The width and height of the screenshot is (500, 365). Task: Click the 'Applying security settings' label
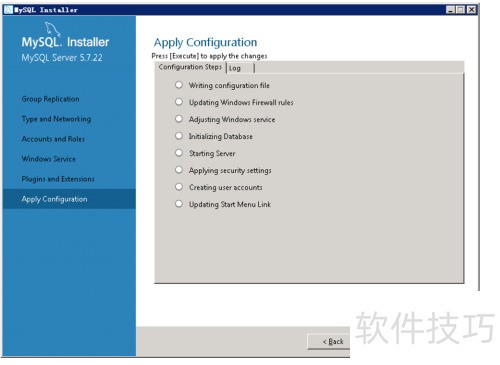point(230,170)
